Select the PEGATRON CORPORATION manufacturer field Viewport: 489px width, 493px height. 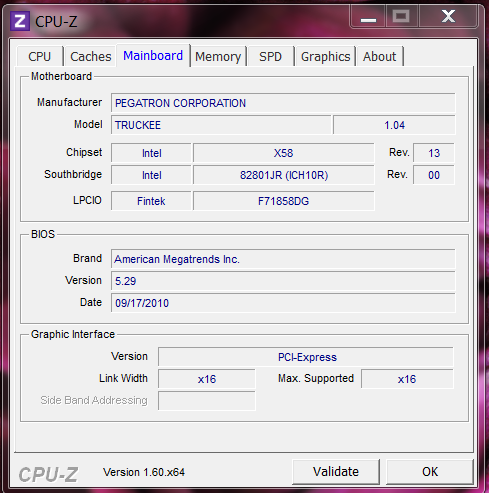coord(283,103)
